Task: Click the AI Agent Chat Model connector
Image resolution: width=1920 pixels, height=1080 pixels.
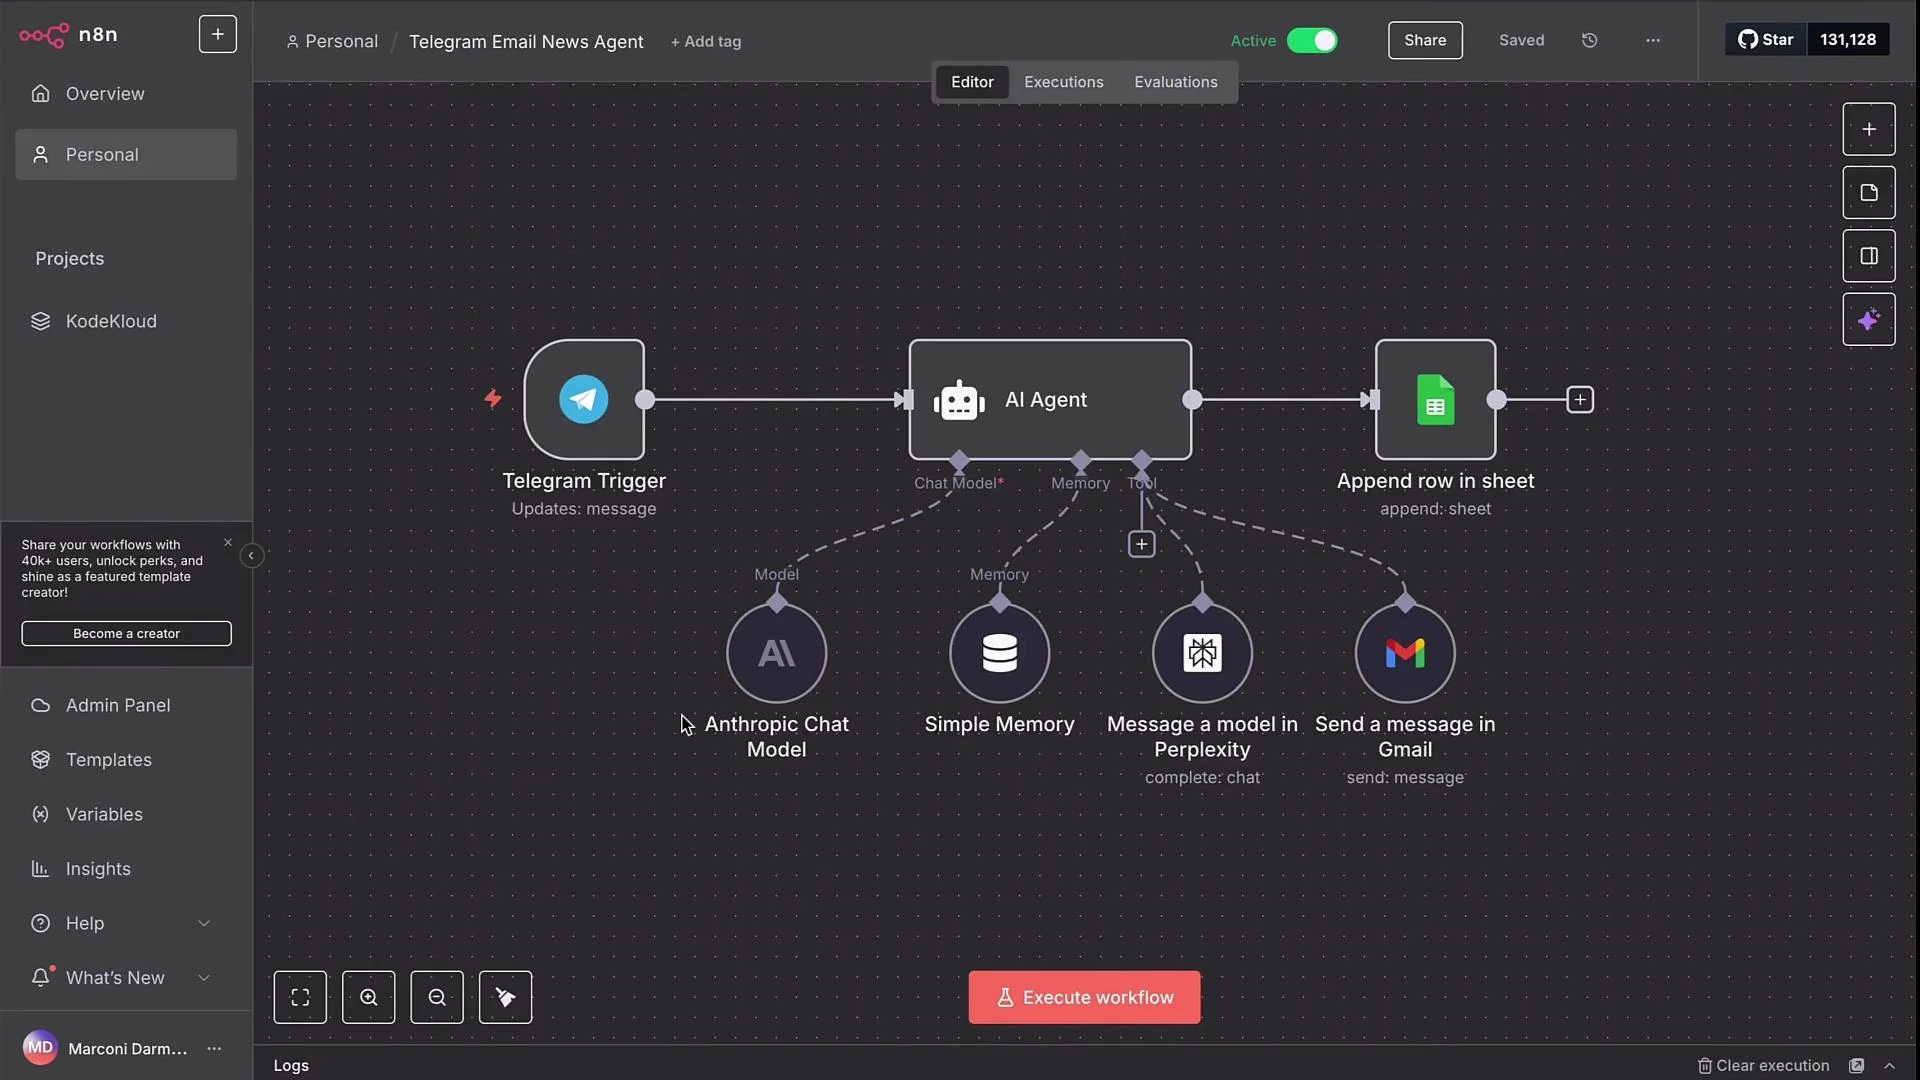Action: pos(959,461)
